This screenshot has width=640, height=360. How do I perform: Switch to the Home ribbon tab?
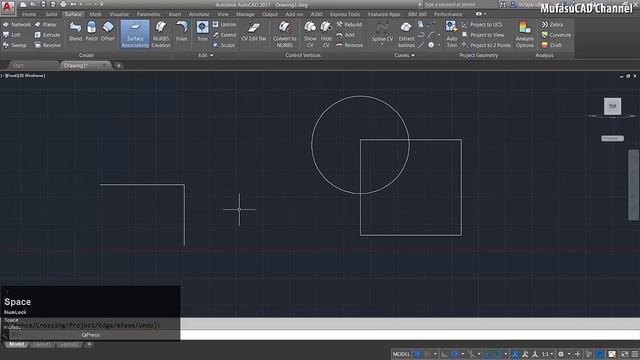tap(29, 14)
